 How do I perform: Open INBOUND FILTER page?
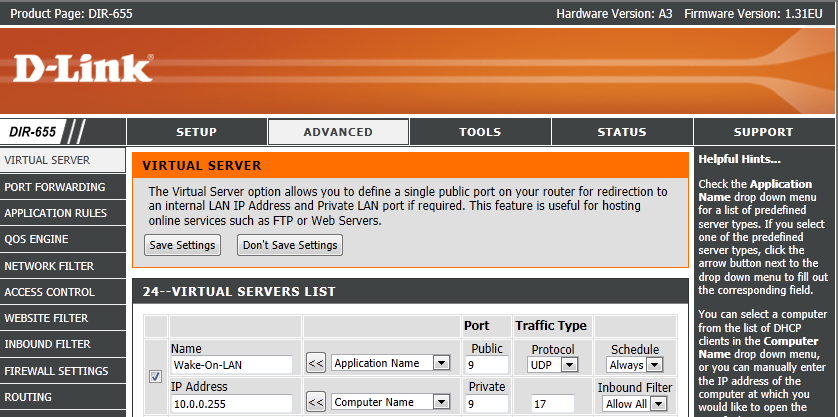click(x=63, y=344)
